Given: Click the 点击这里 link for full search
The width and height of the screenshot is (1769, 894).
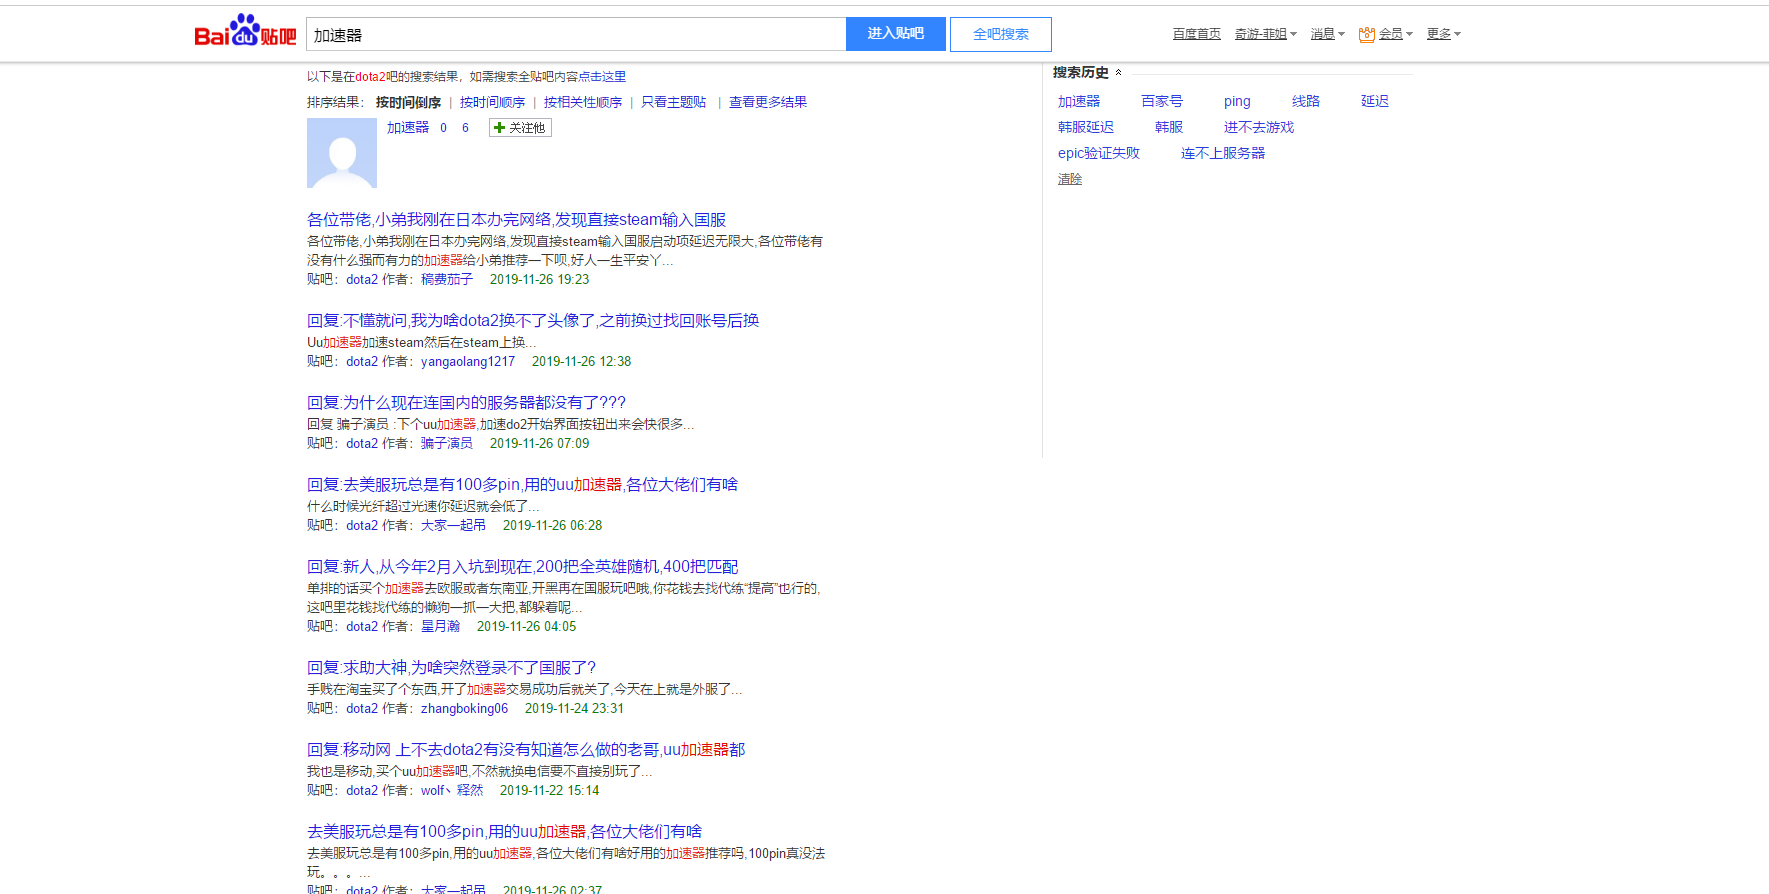Looking at the screenshot, I should (602, 76).
